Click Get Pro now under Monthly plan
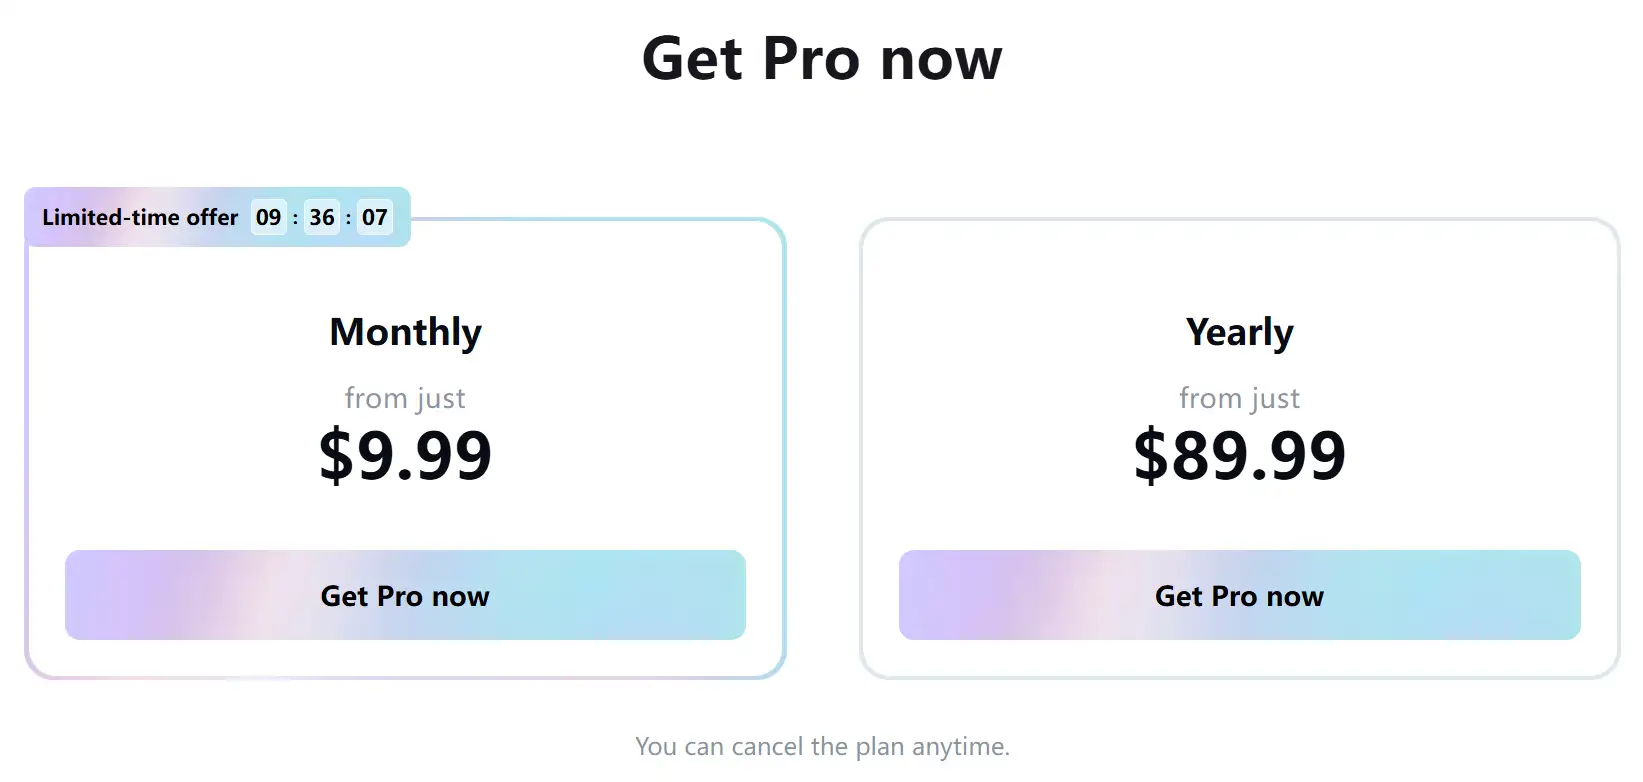 [x=405, y=595]
